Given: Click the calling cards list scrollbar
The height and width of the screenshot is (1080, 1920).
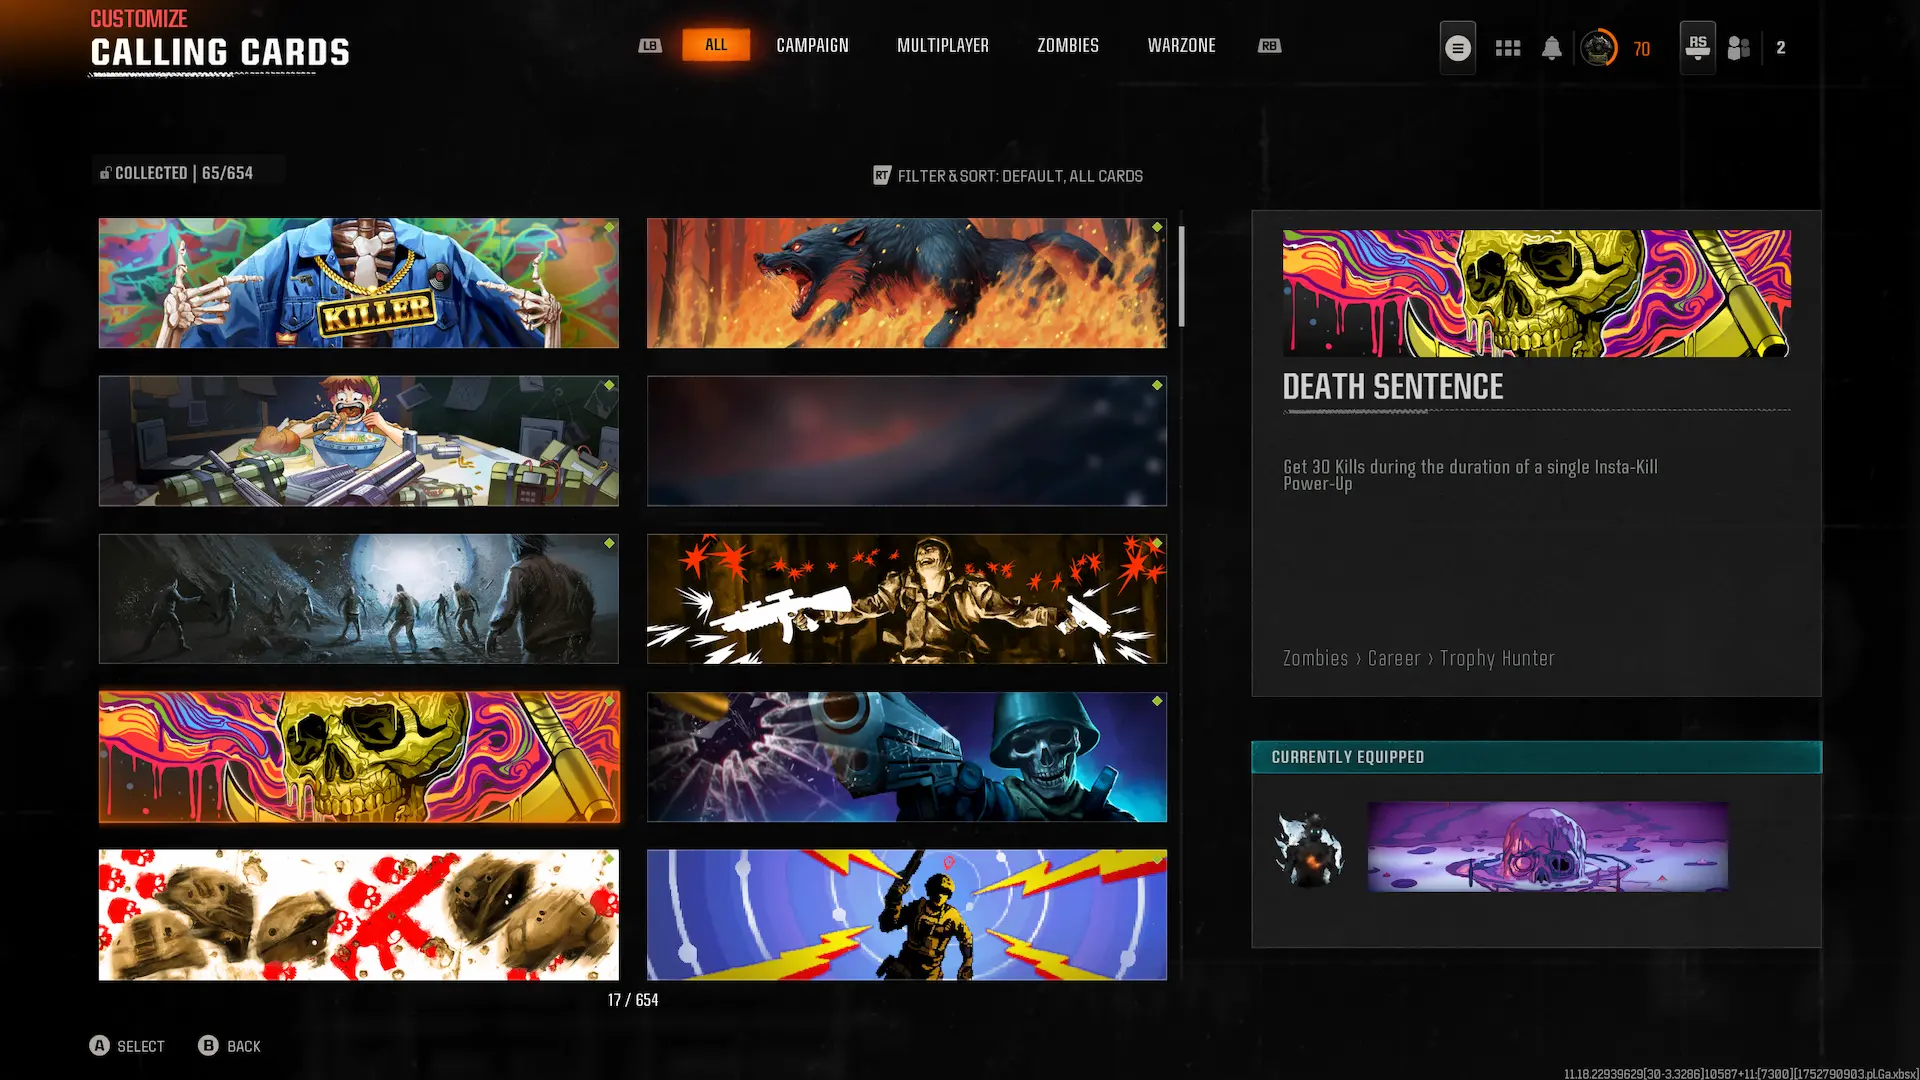Looking at the screenshot, I should click(1181, 276).
